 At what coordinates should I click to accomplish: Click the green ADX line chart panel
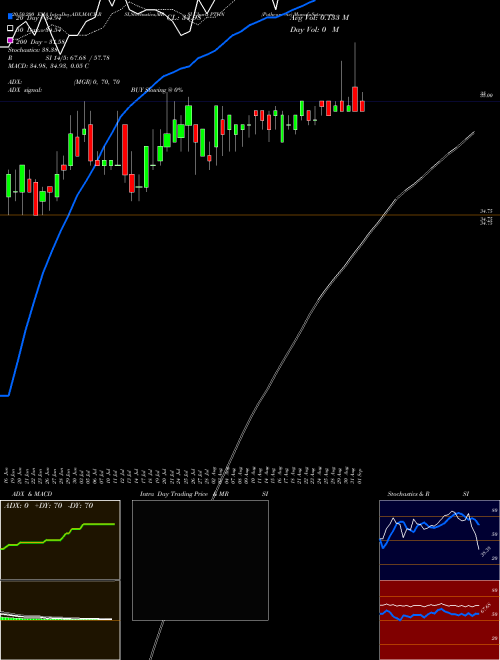(x=60, y=540)
